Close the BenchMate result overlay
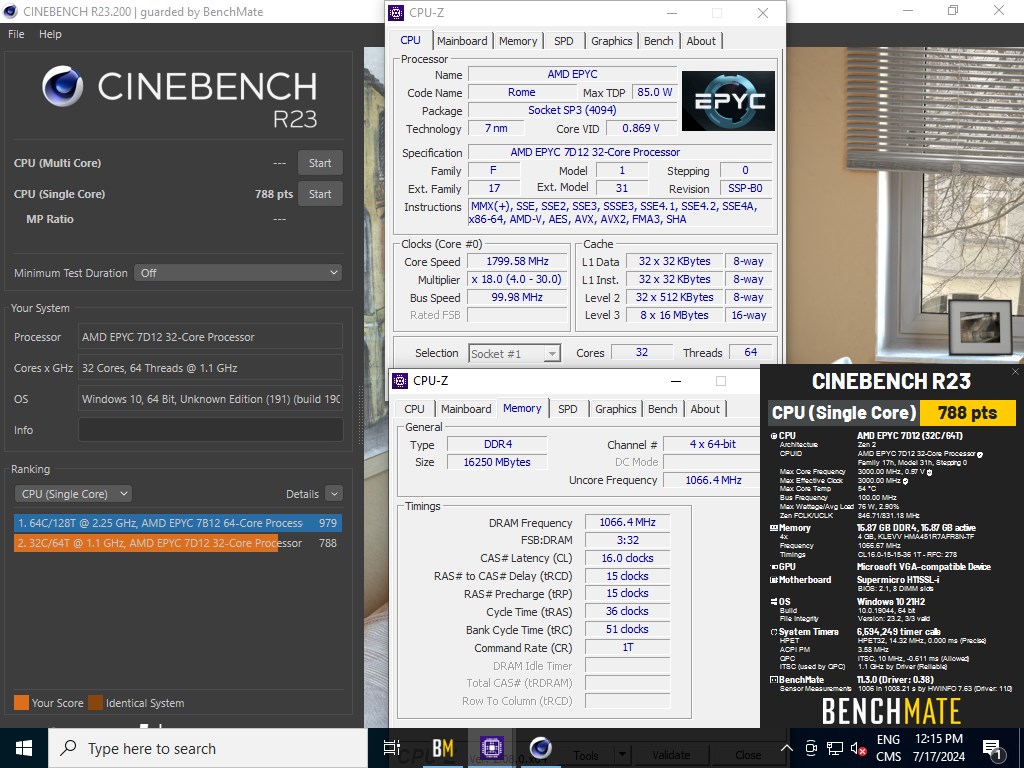This screenshot has height=768, width=1024. [x=1015, y=372]
